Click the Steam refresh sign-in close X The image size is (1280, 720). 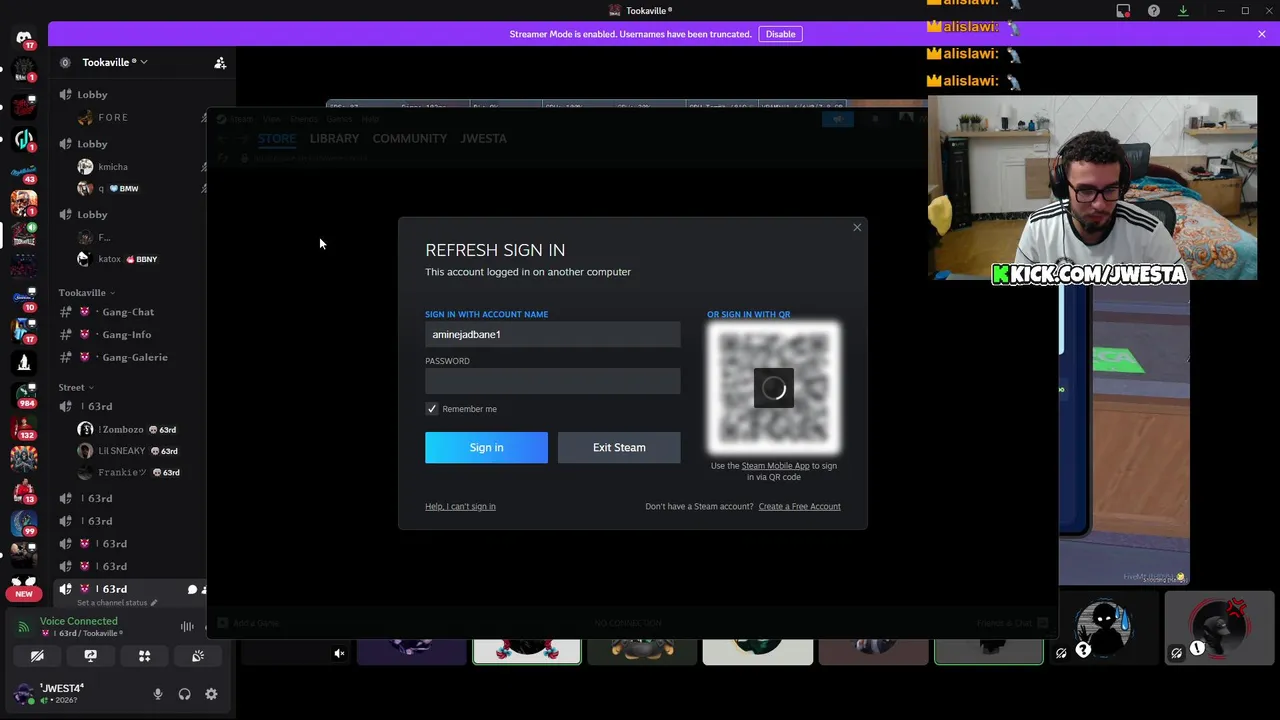(x=857, y=228)
